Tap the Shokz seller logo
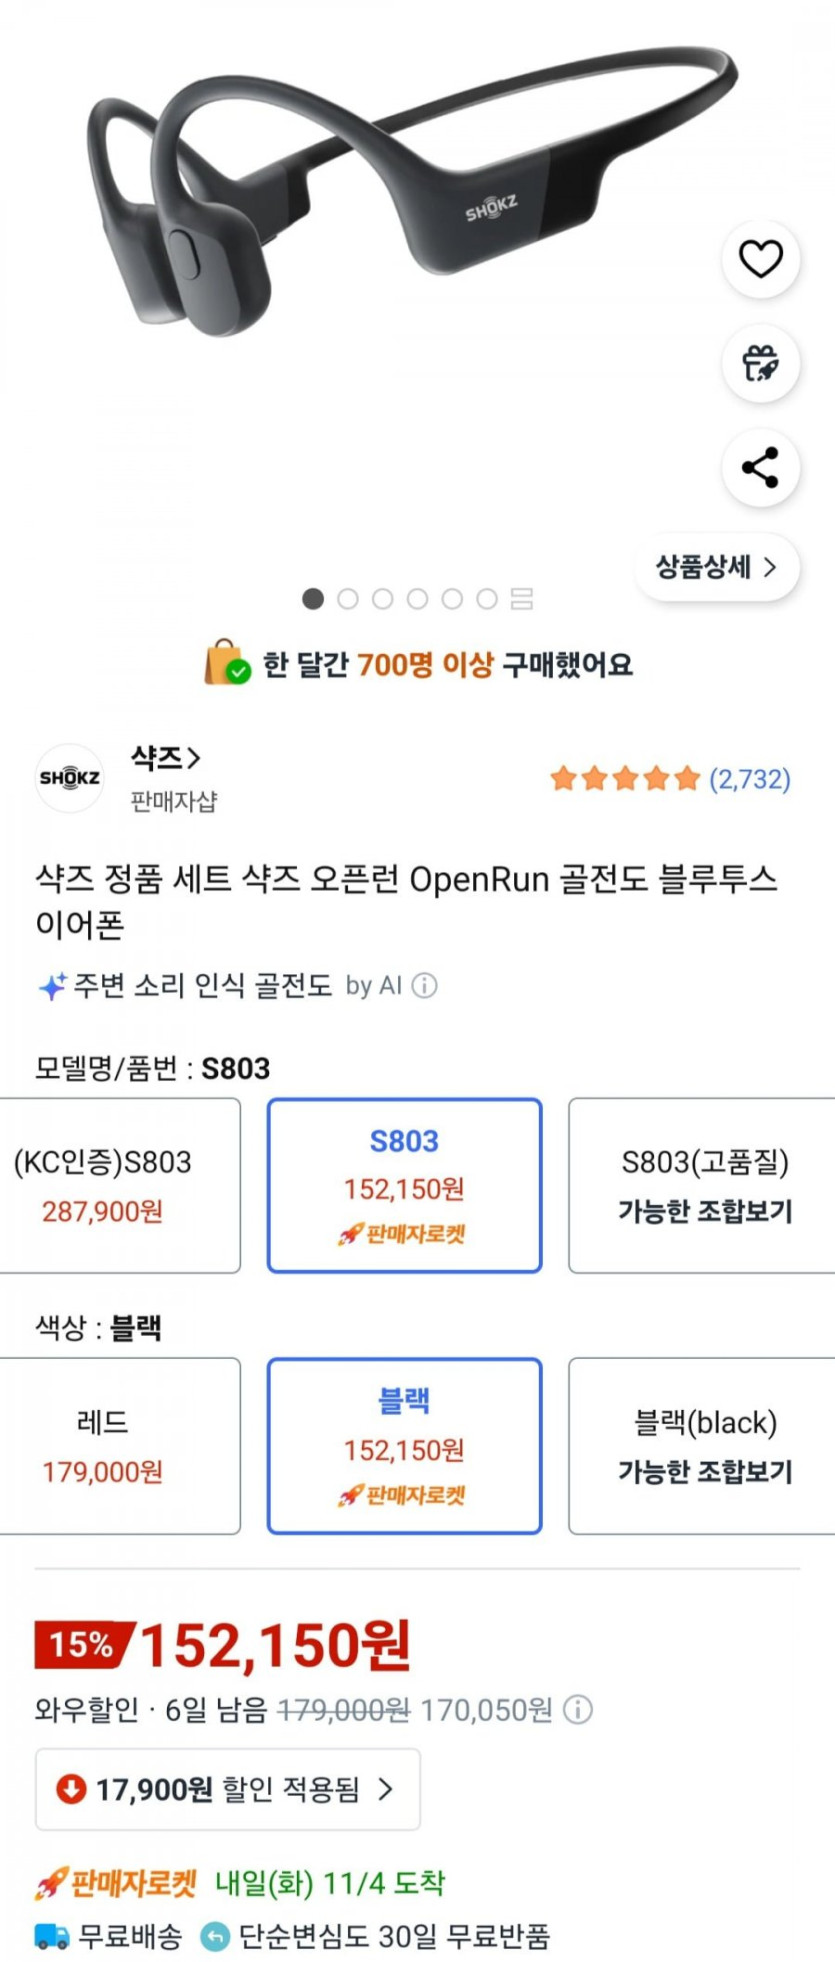The image size is (835, 1962). [x=70, y=777]
